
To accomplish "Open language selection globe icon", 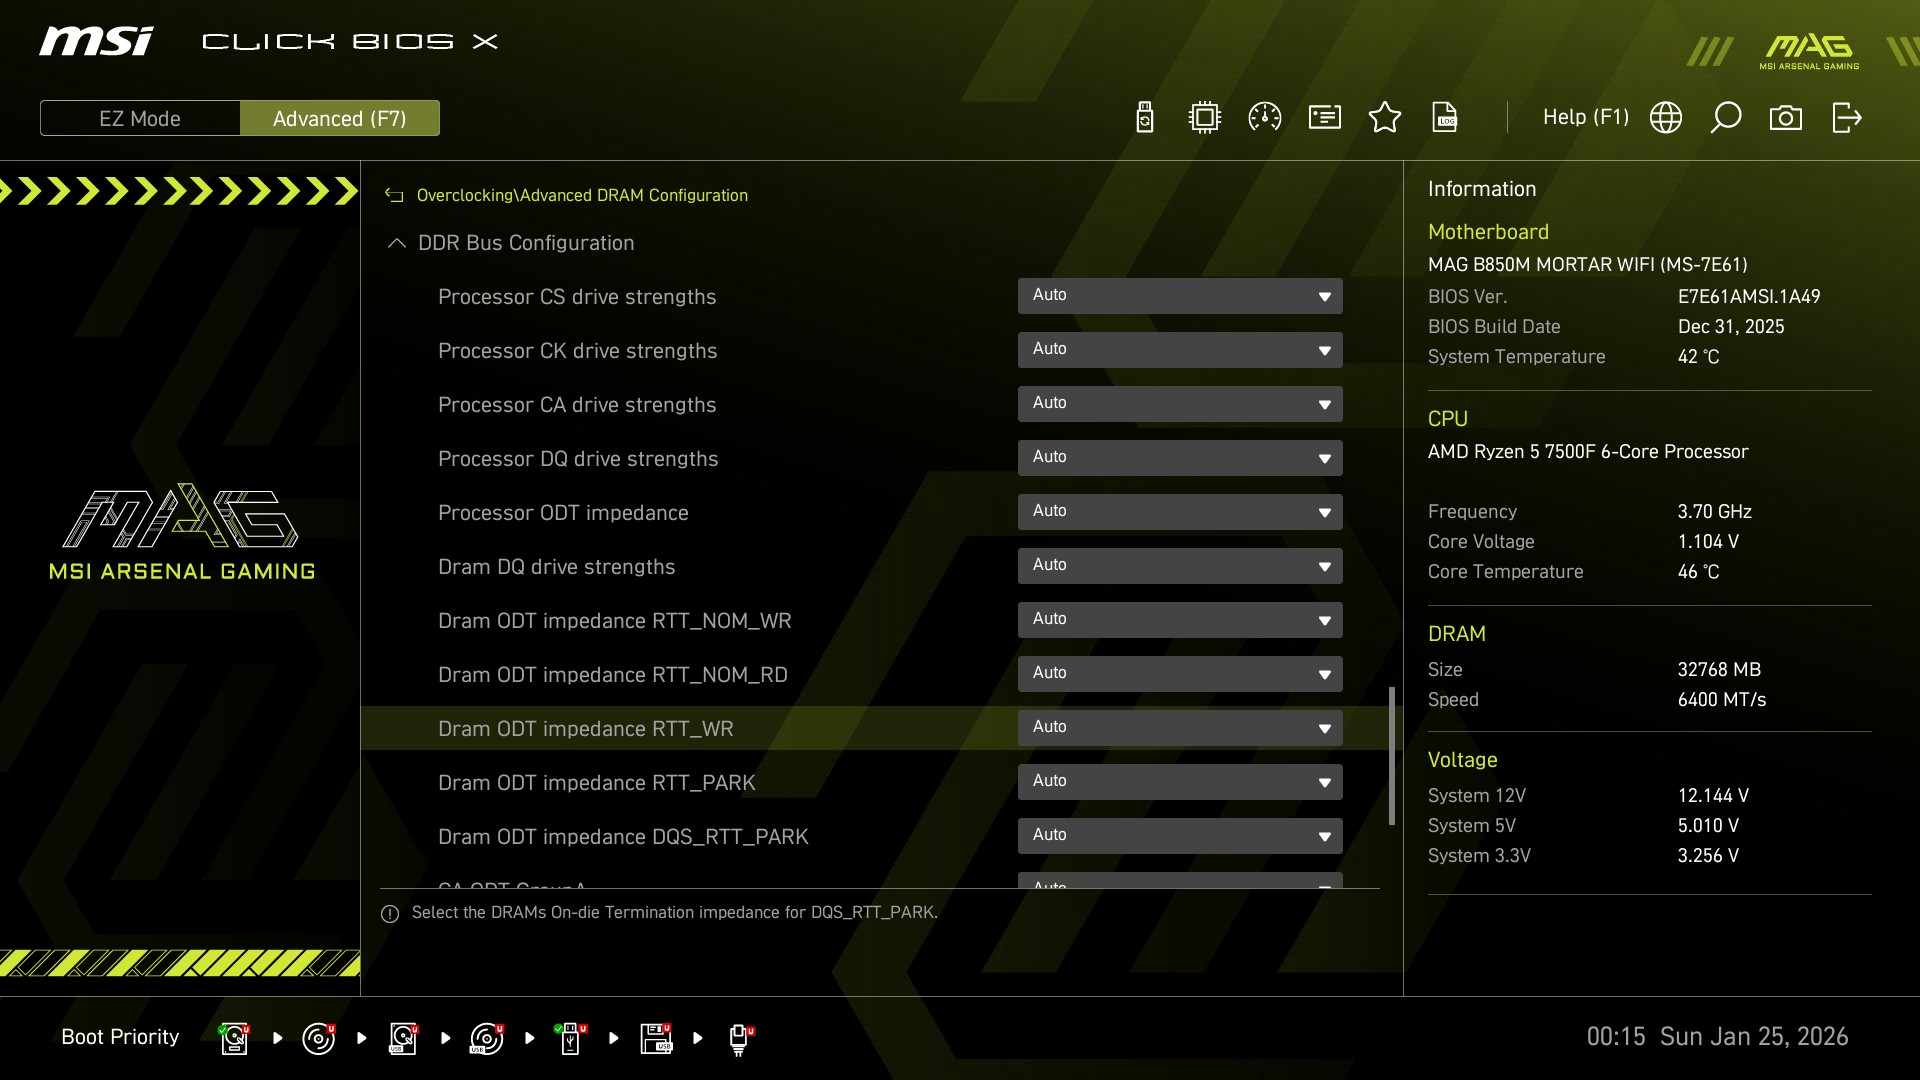I will [x=1666, y=118].
